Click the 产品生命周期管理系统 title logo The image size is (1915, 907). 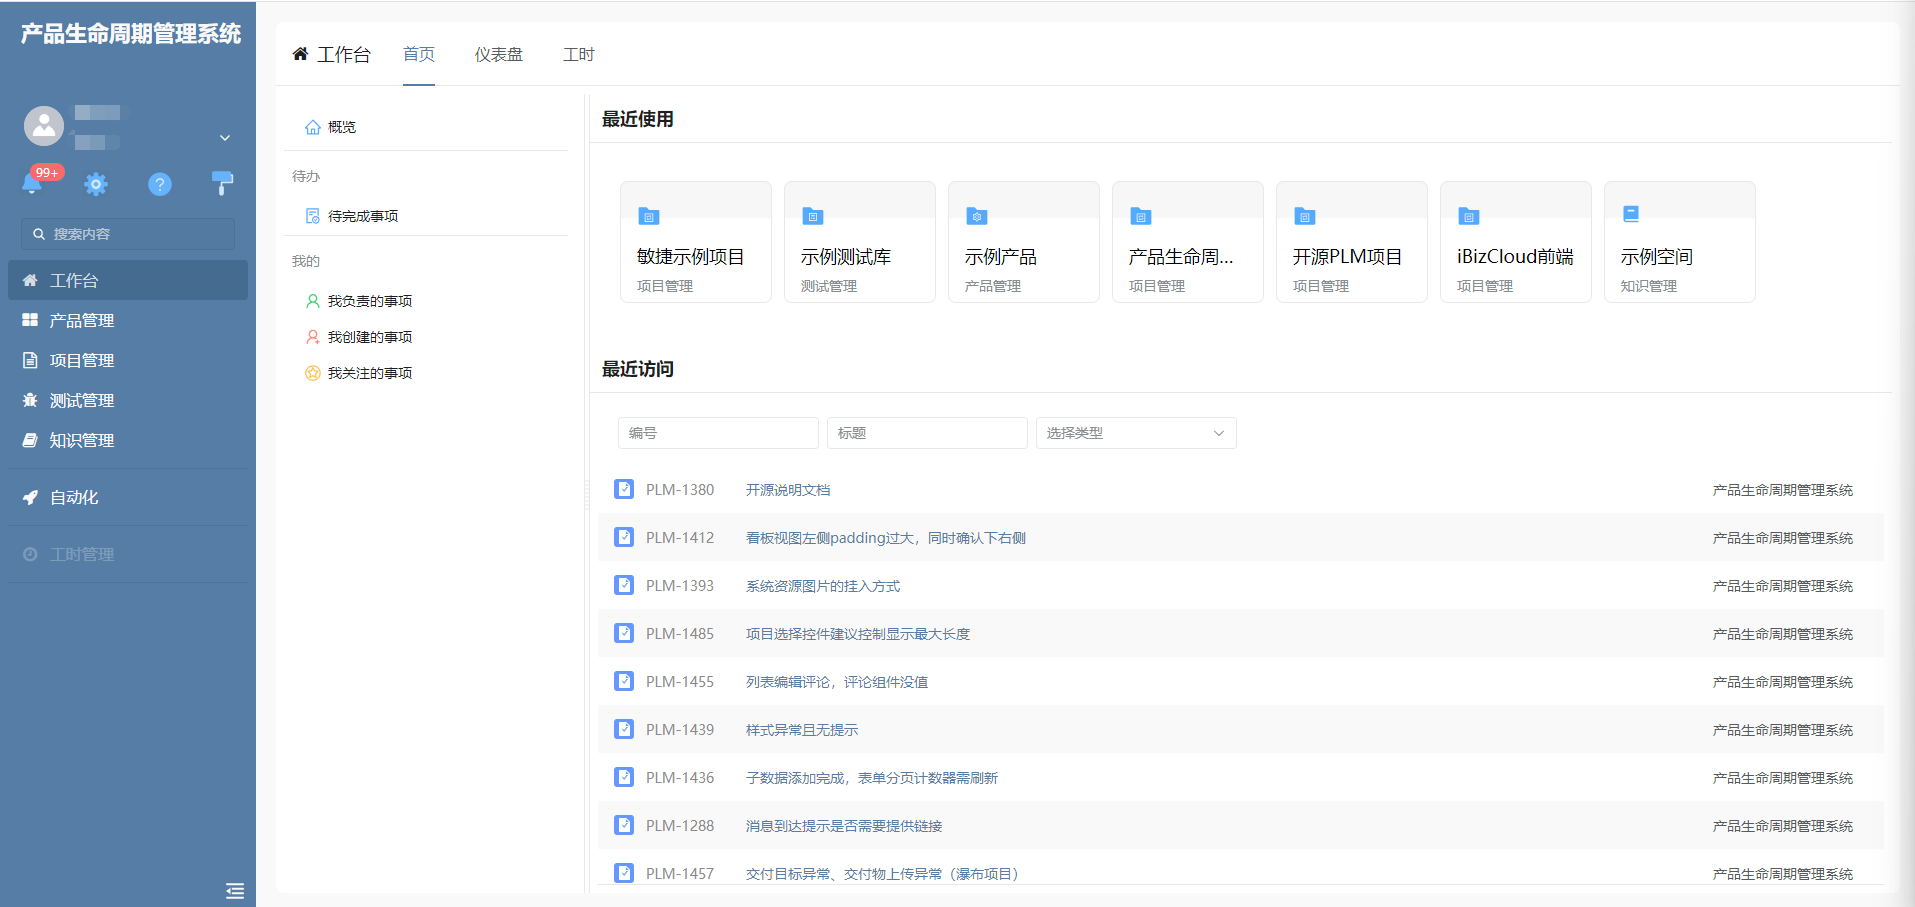coord(131,34)
